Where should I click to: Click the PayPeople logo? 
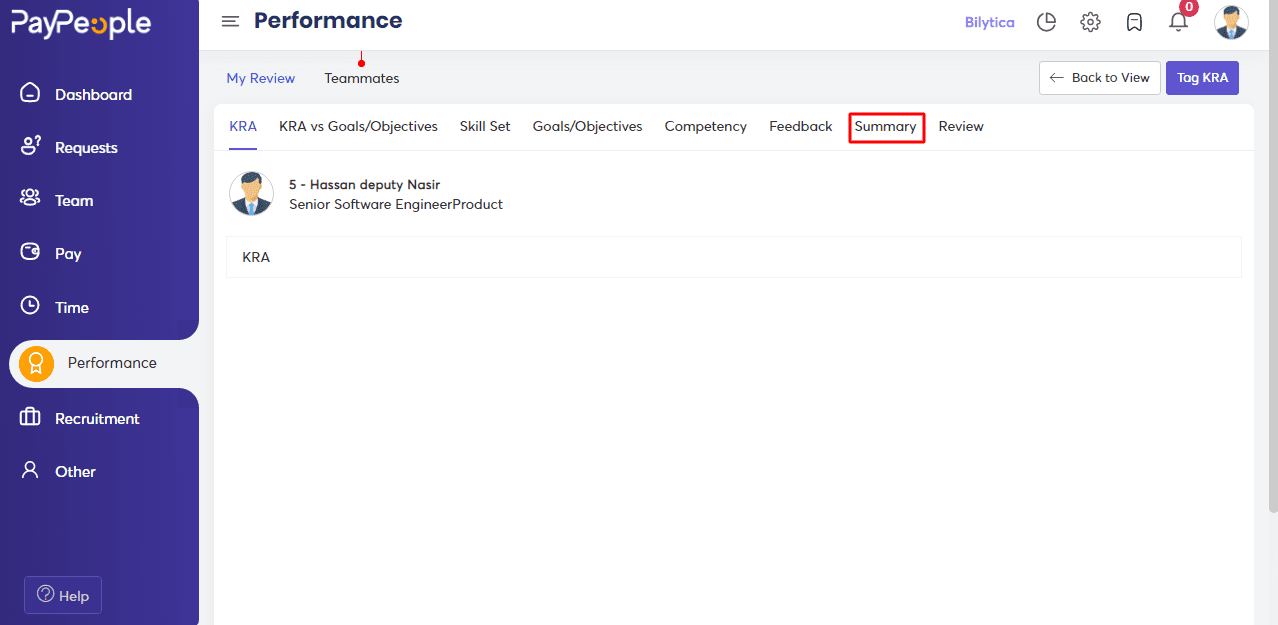[x=81, y=24]
